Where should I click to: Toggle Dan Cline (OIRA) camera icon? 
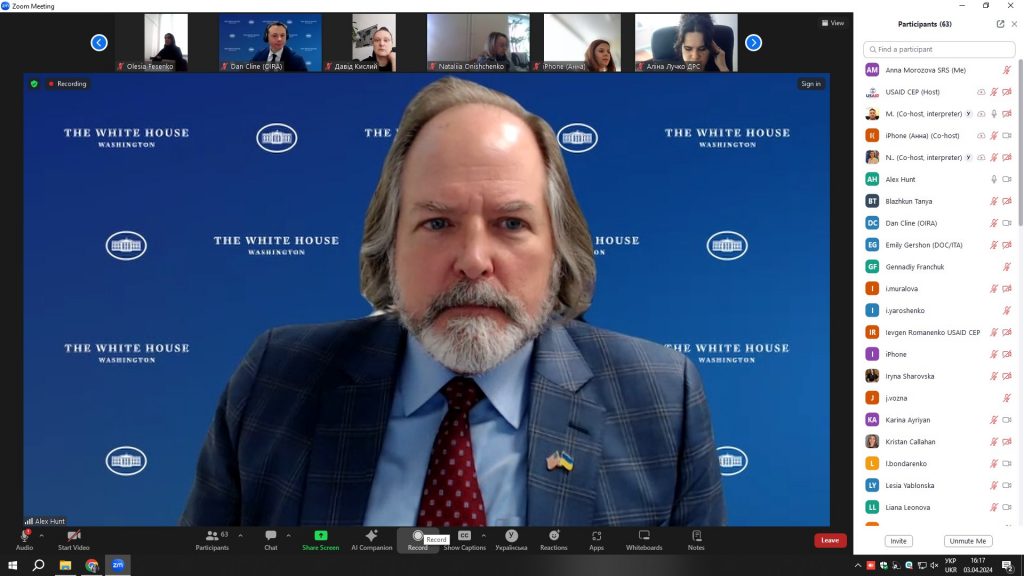1007,223
